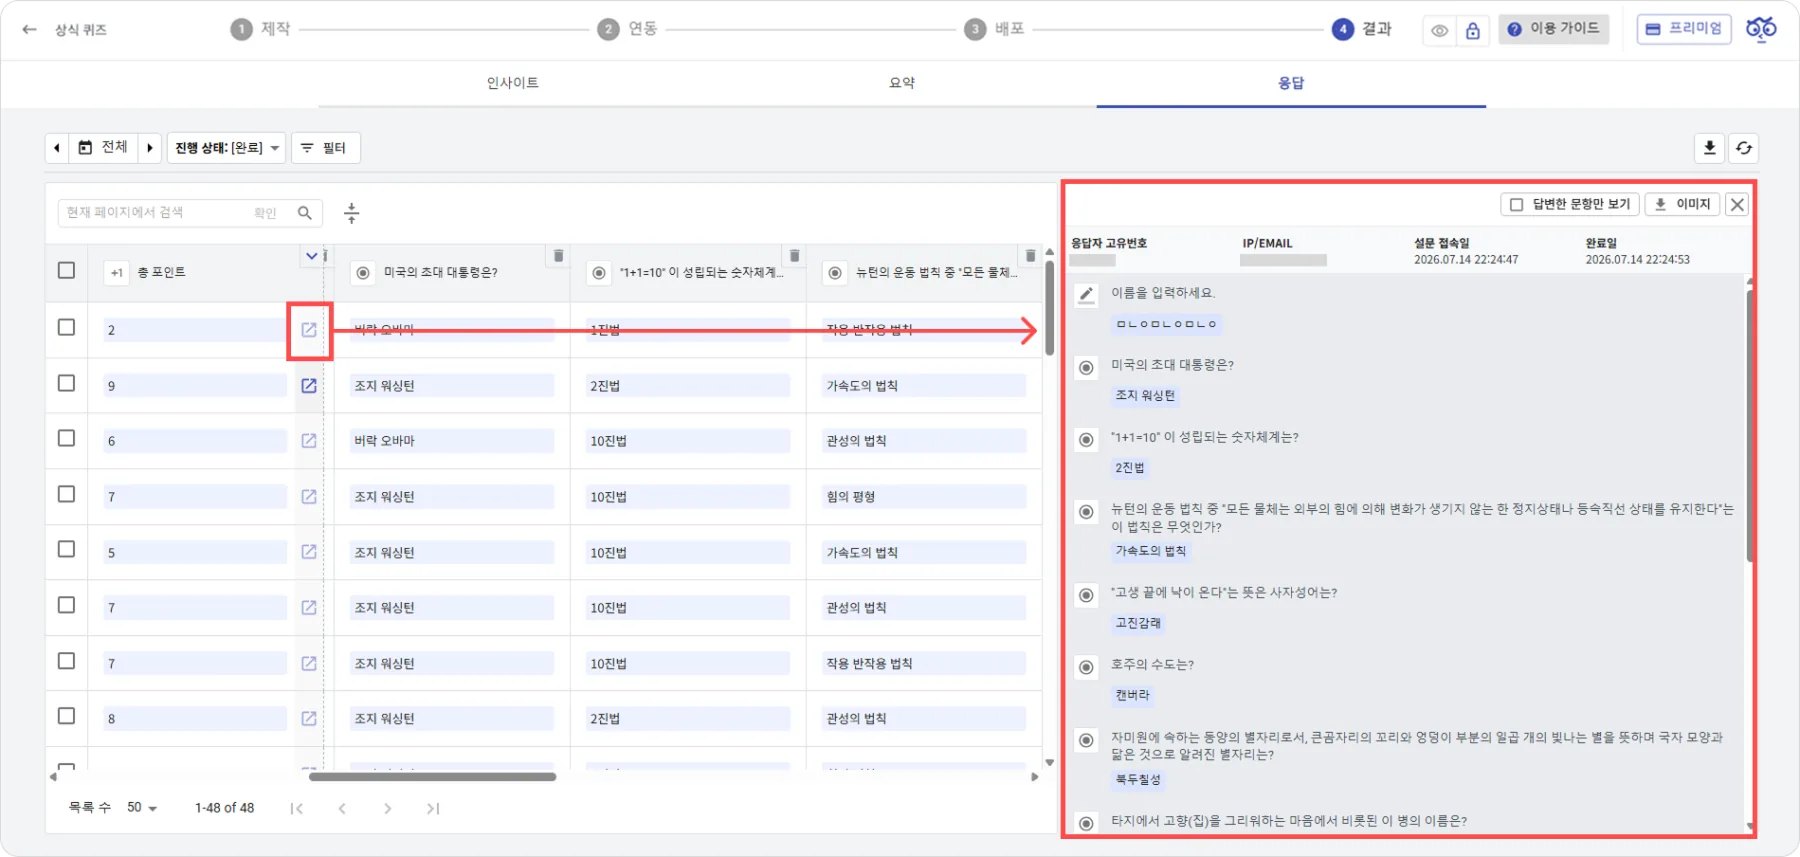Delete the 뉴턴의 운동 법칙 column
The width and height of the screenshot is (1800, 857).
point(1030,256)
